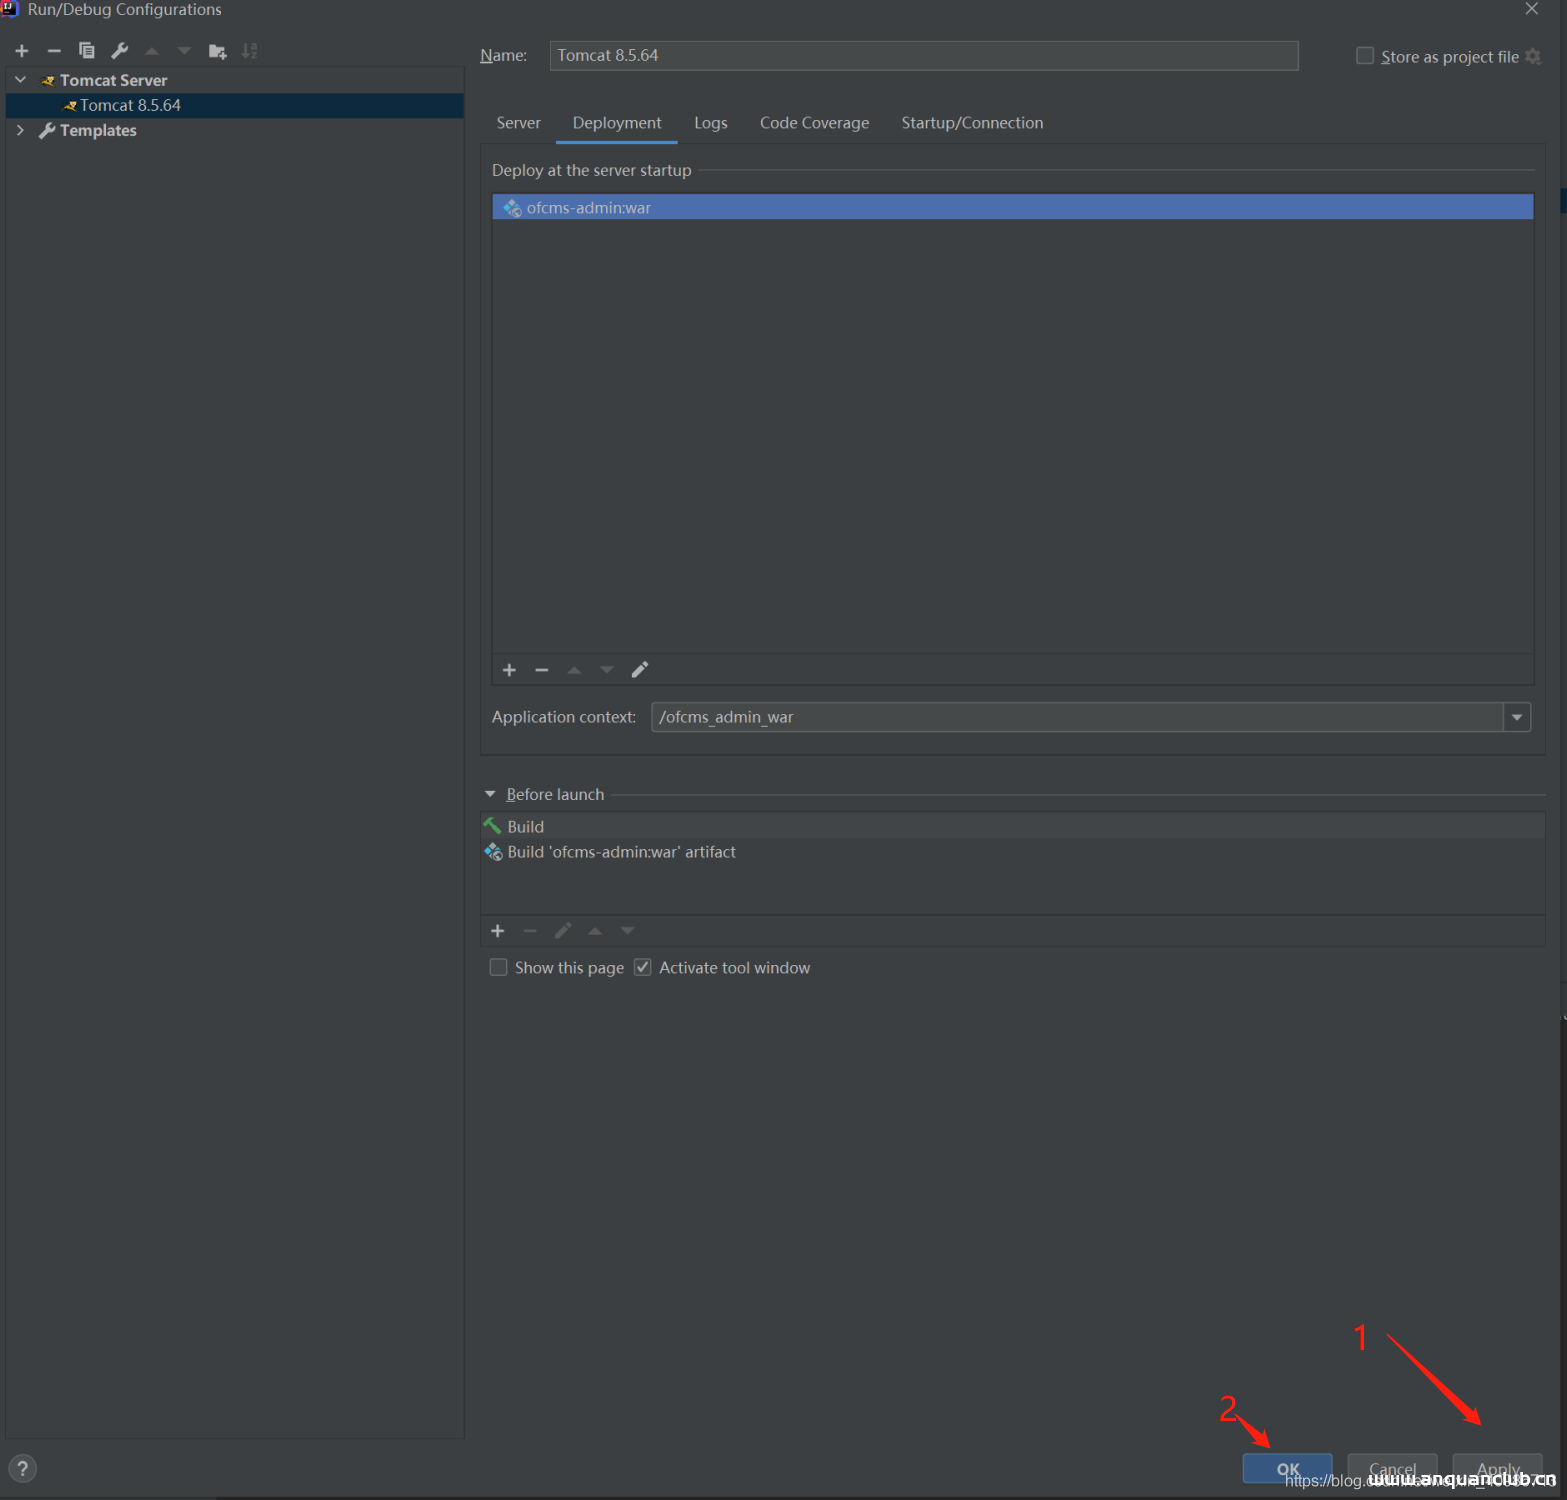Screen dimensions: 1567x1500
Task: Check the Show this page option
Action: pos(498,968)
